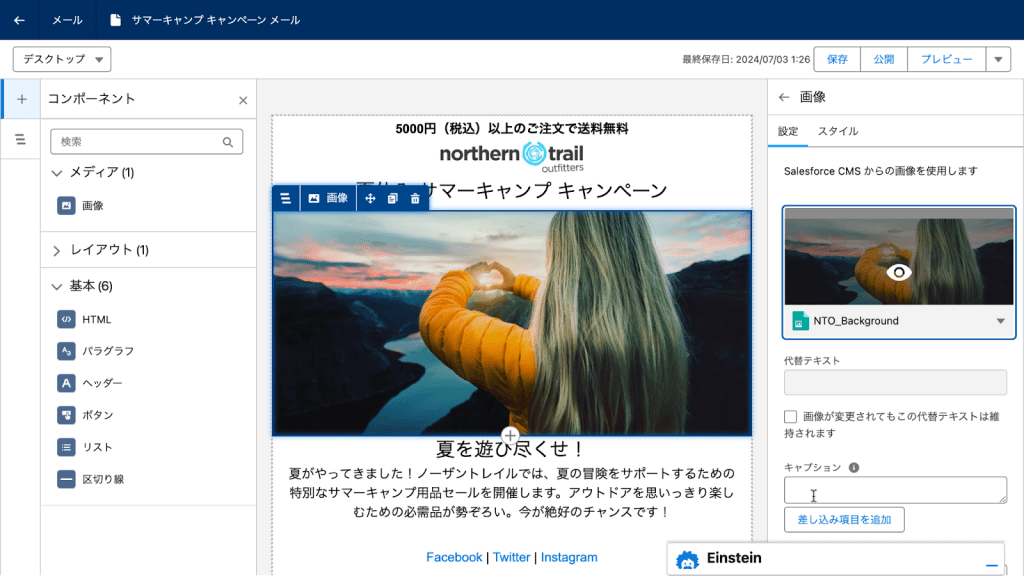The image size is (1024, 576).
Task: Toggle the alt text retention checkbox
Action: tap(791, 417)
